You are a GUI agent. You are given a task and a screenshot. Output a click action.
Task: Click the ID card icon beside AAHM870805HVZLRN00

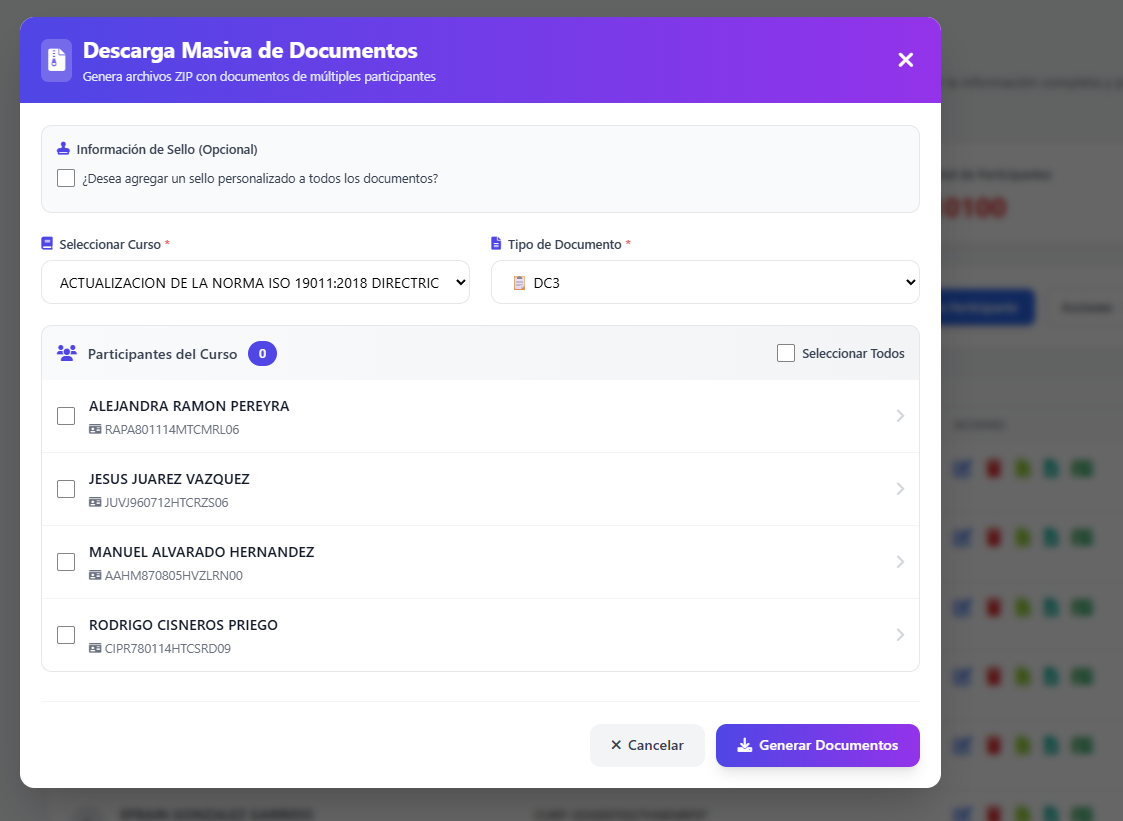tap(95, 576)
